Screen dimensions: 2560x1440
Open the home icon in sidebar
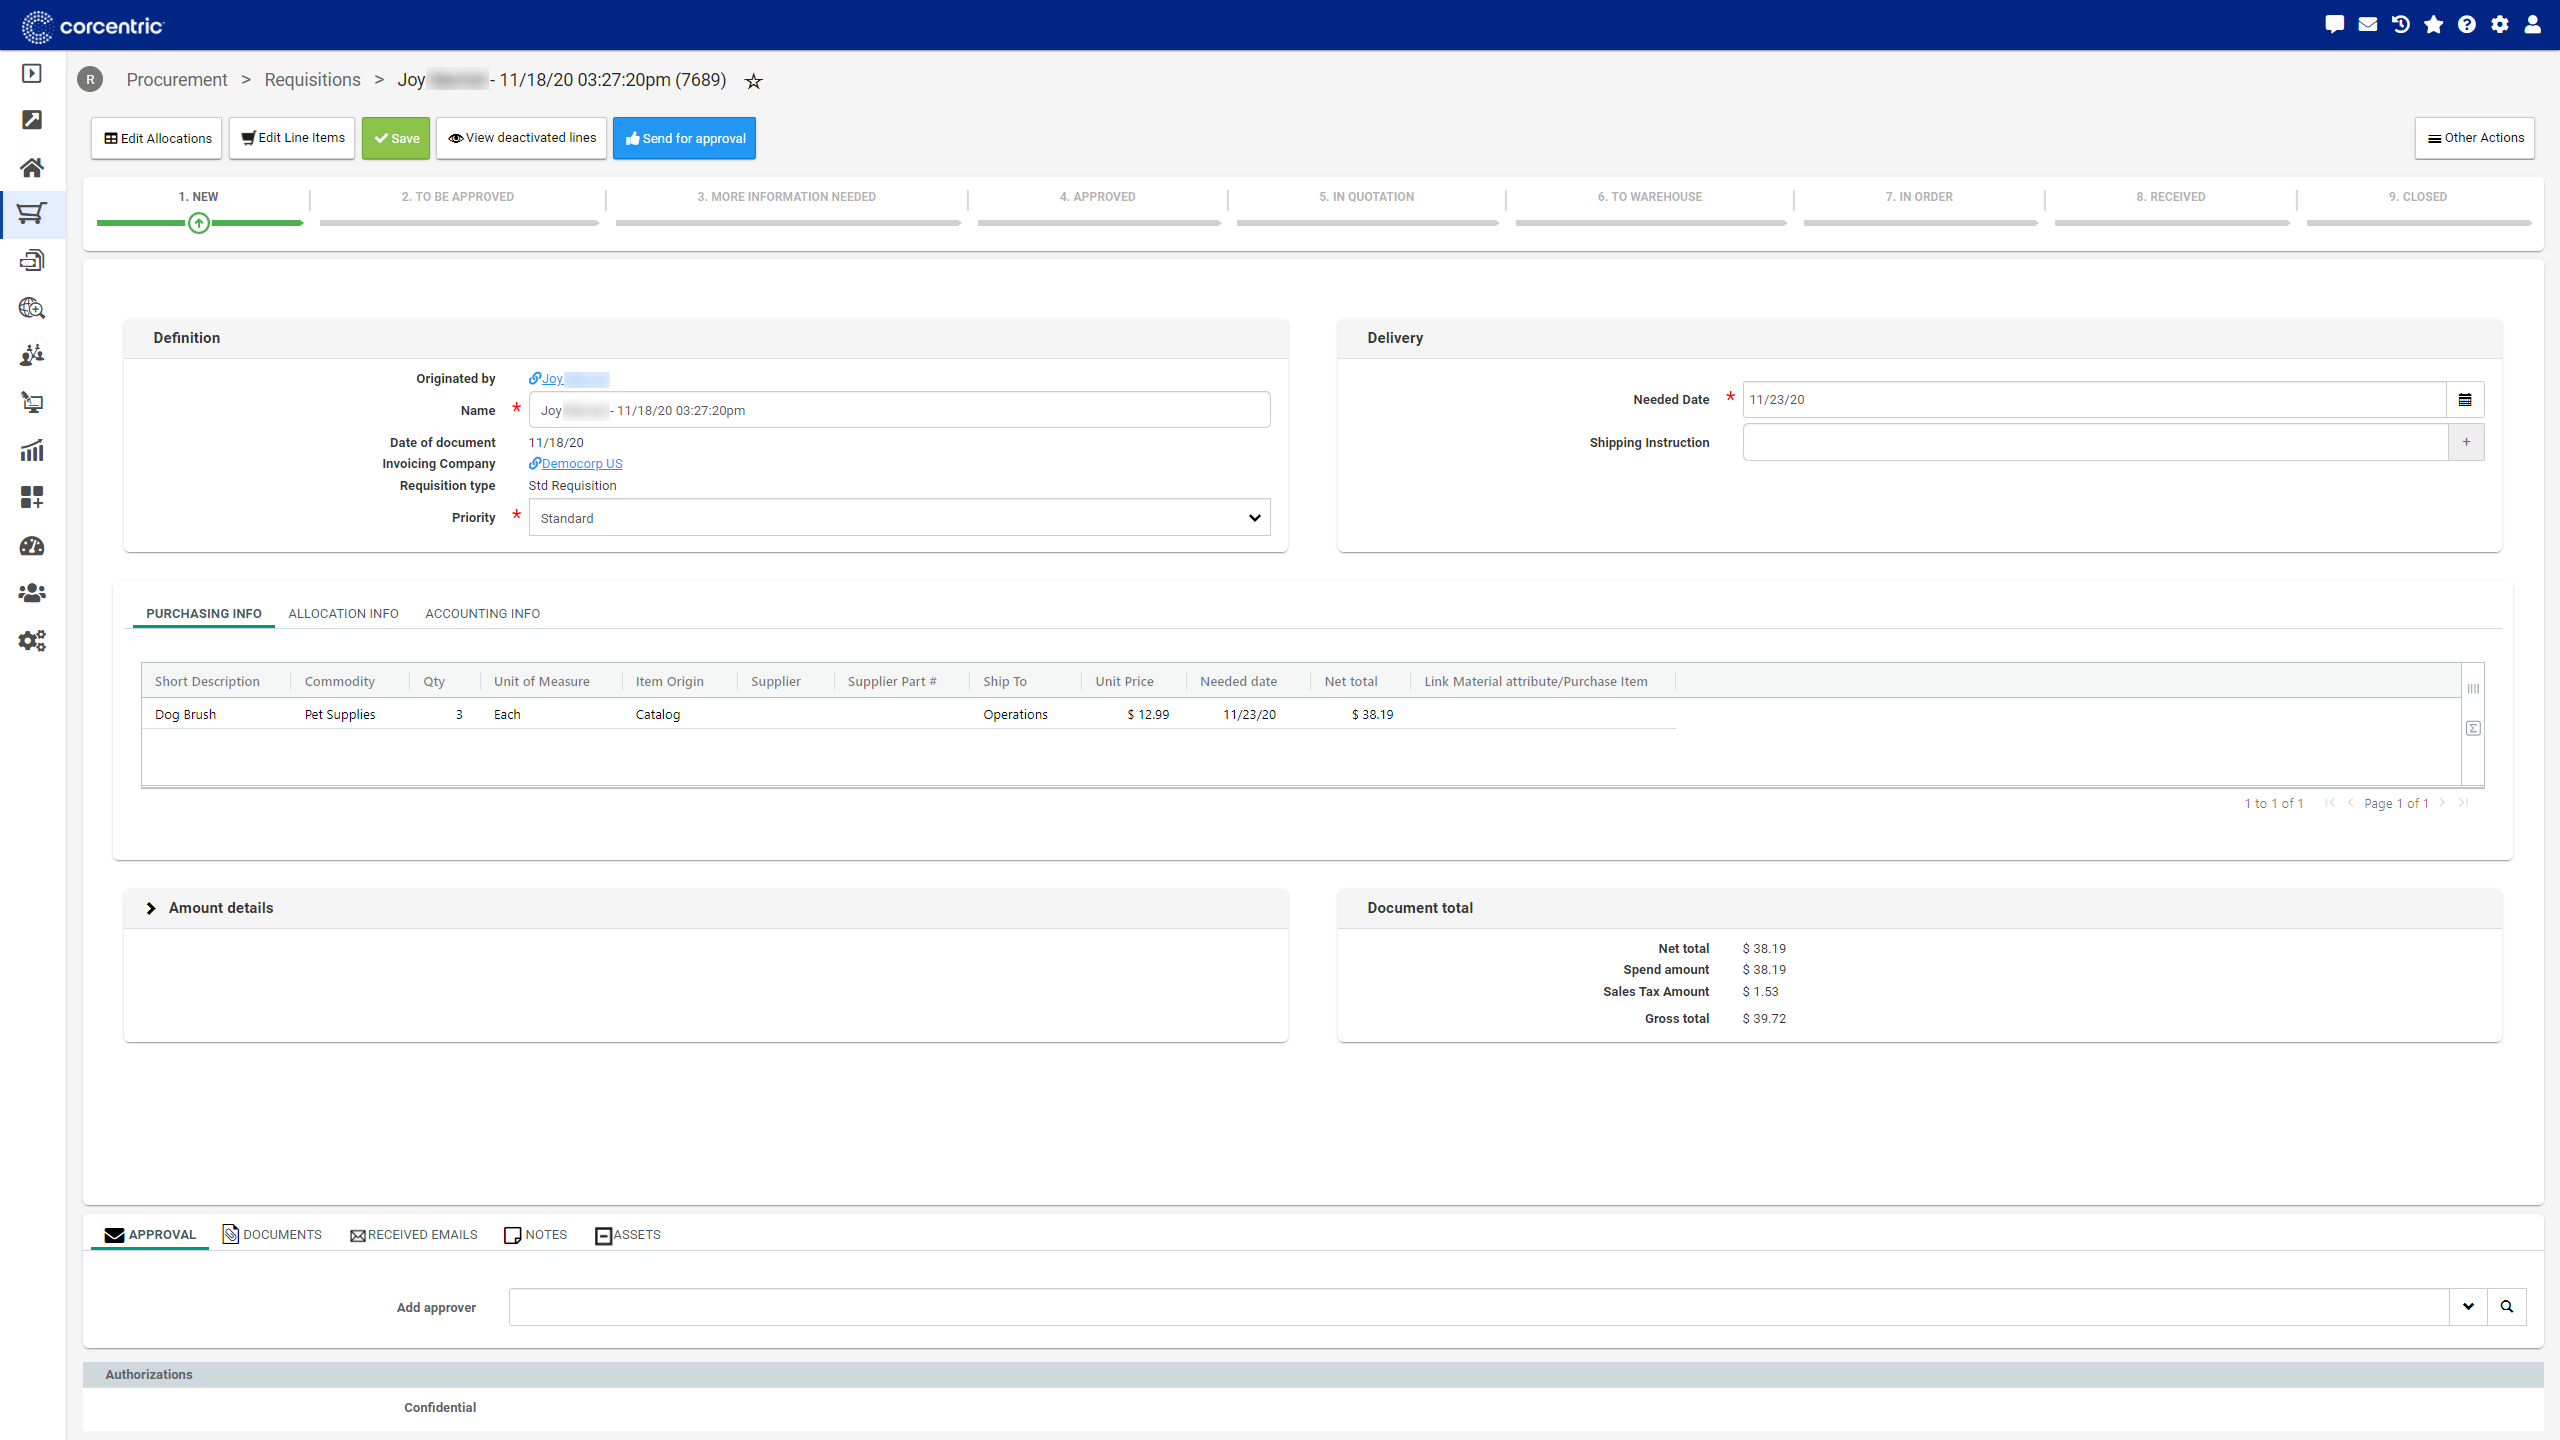click(32, 167)
